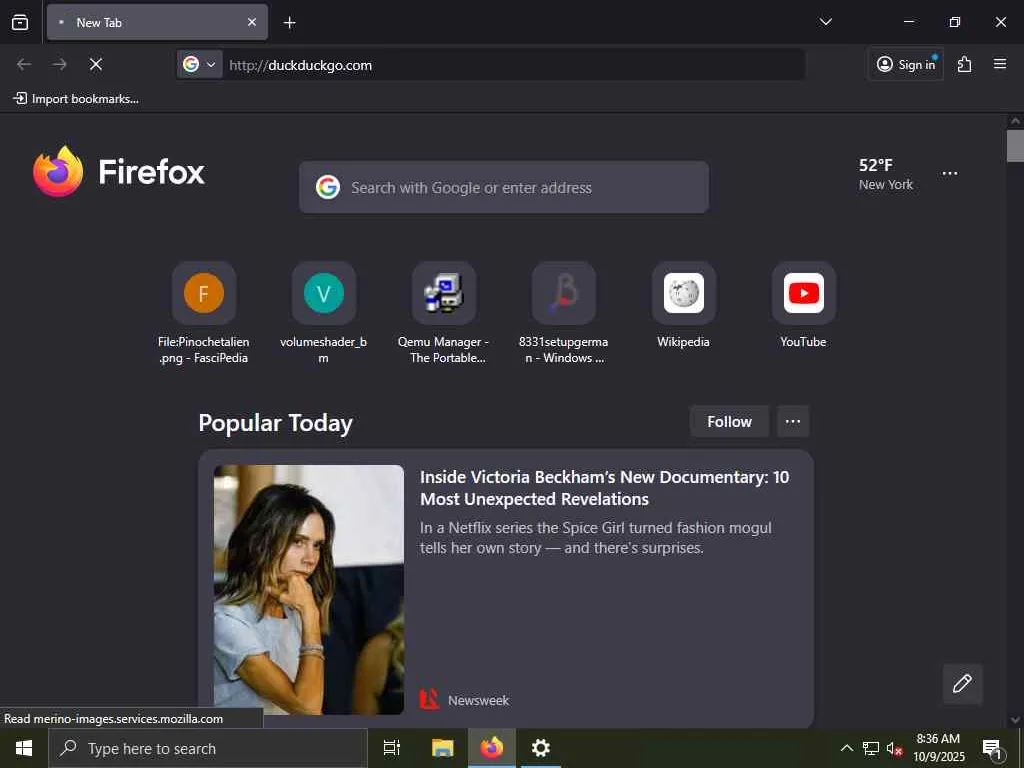Click Import bookmarks in bookmarks toolbar
The height and width of the screenshot is (768, 1024).
pos(76,99)
